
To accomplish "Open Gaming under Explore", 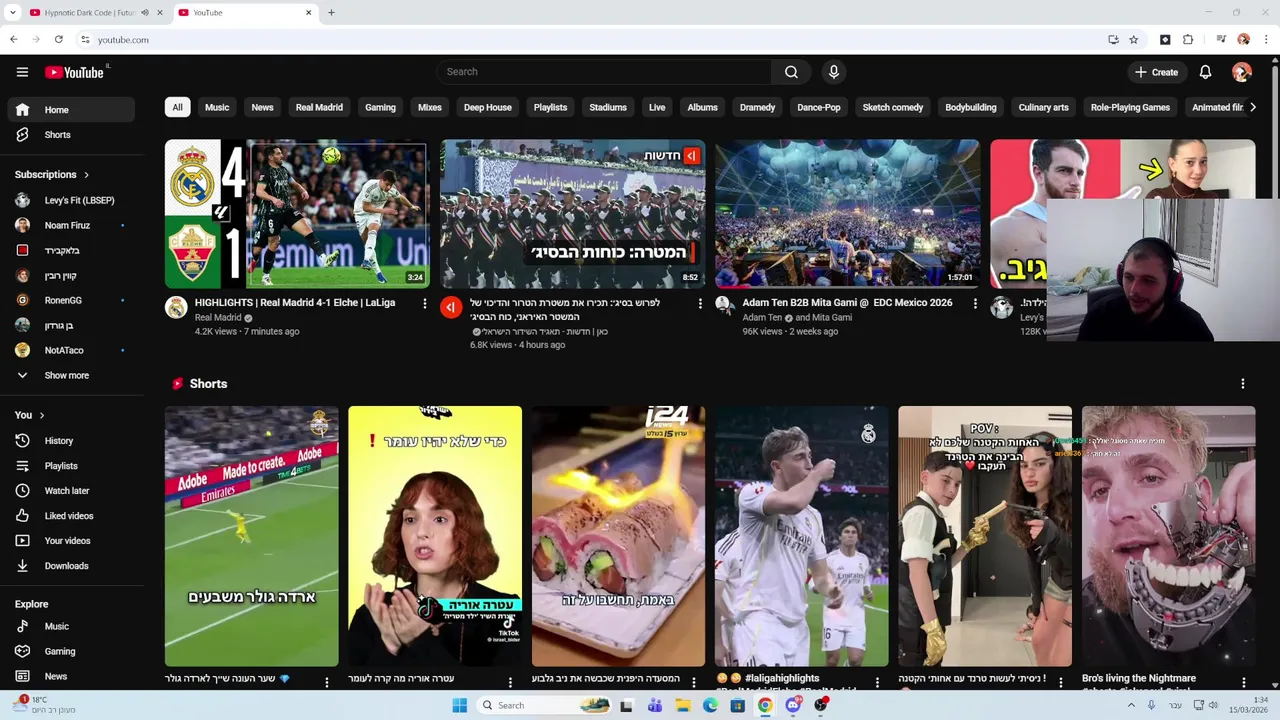I will click(x=70, y=652).
